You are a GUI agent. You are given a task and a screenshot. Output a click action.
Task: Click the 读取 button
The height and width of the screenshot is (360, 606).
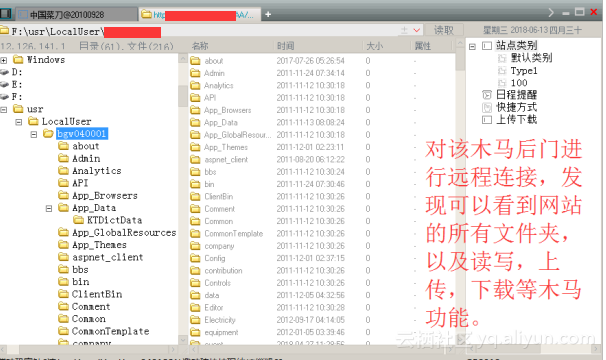[x=444, y=30]
